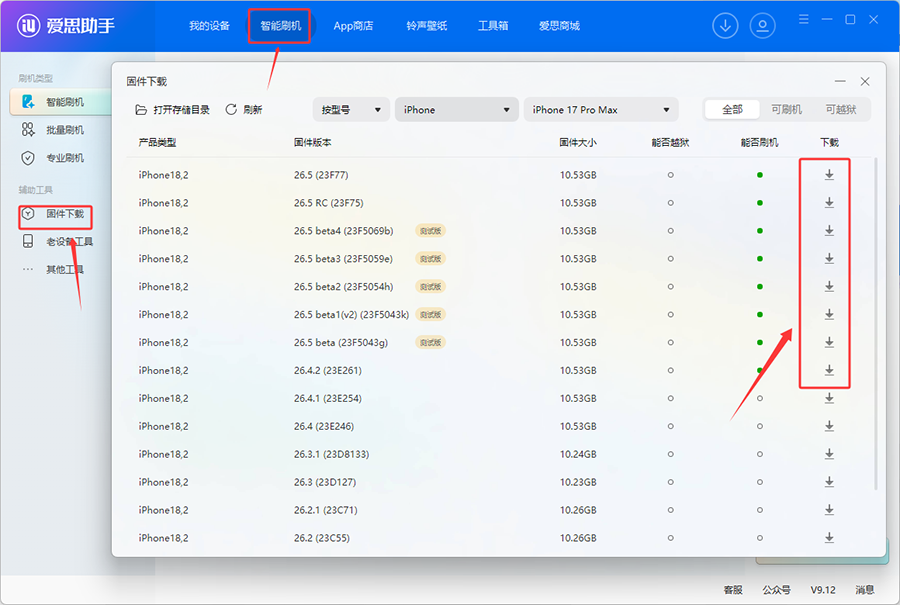The height and width of the screenshot is (605, 900).
Task: Select 专业刷机 in the sidebar
Action: 53,158
